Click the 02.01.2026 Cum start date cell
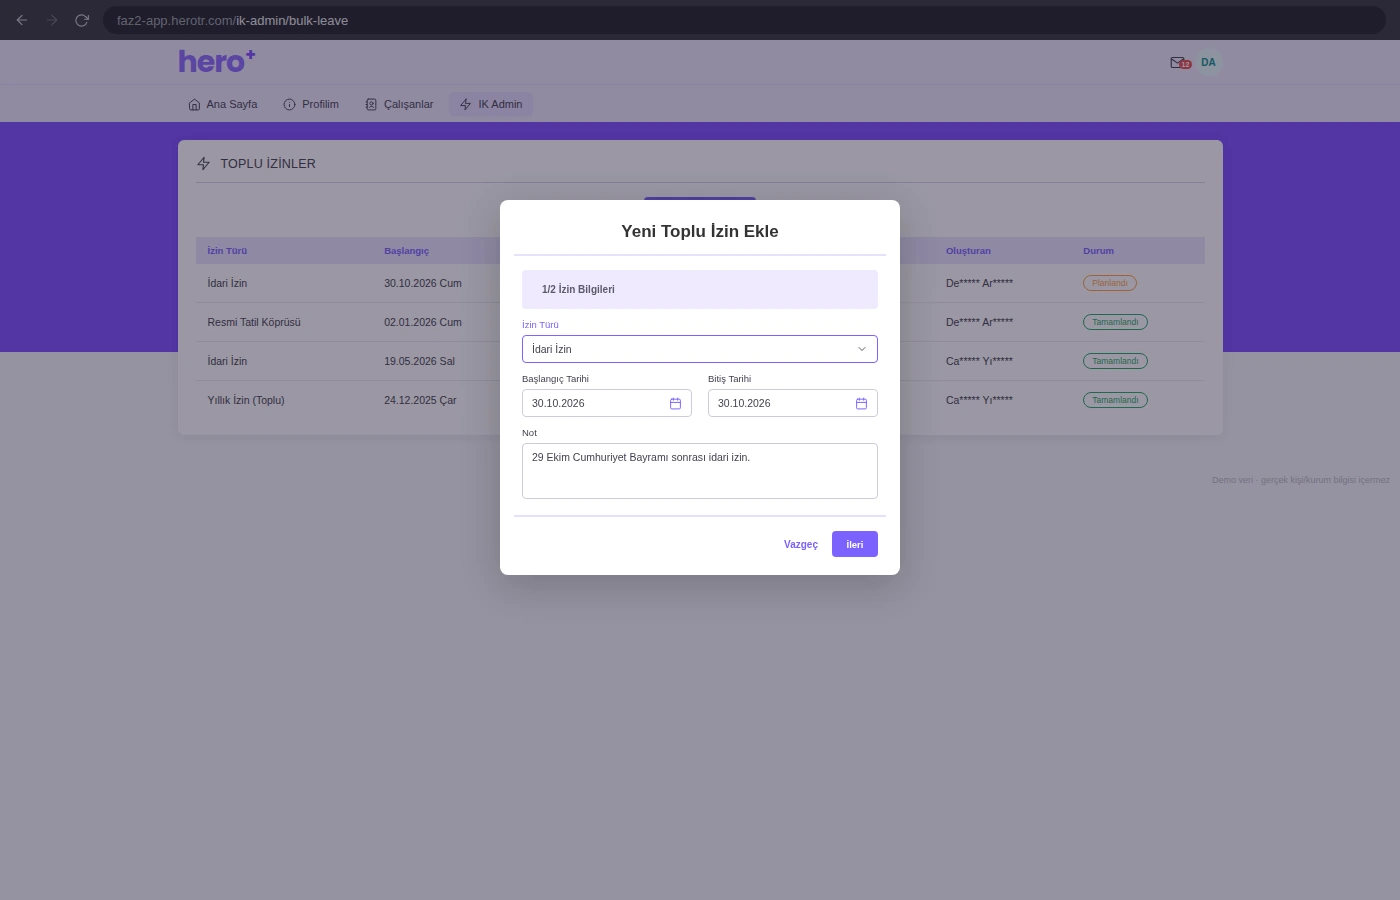The width and height of the screenshot is (1400, 900). click(423, 322)
